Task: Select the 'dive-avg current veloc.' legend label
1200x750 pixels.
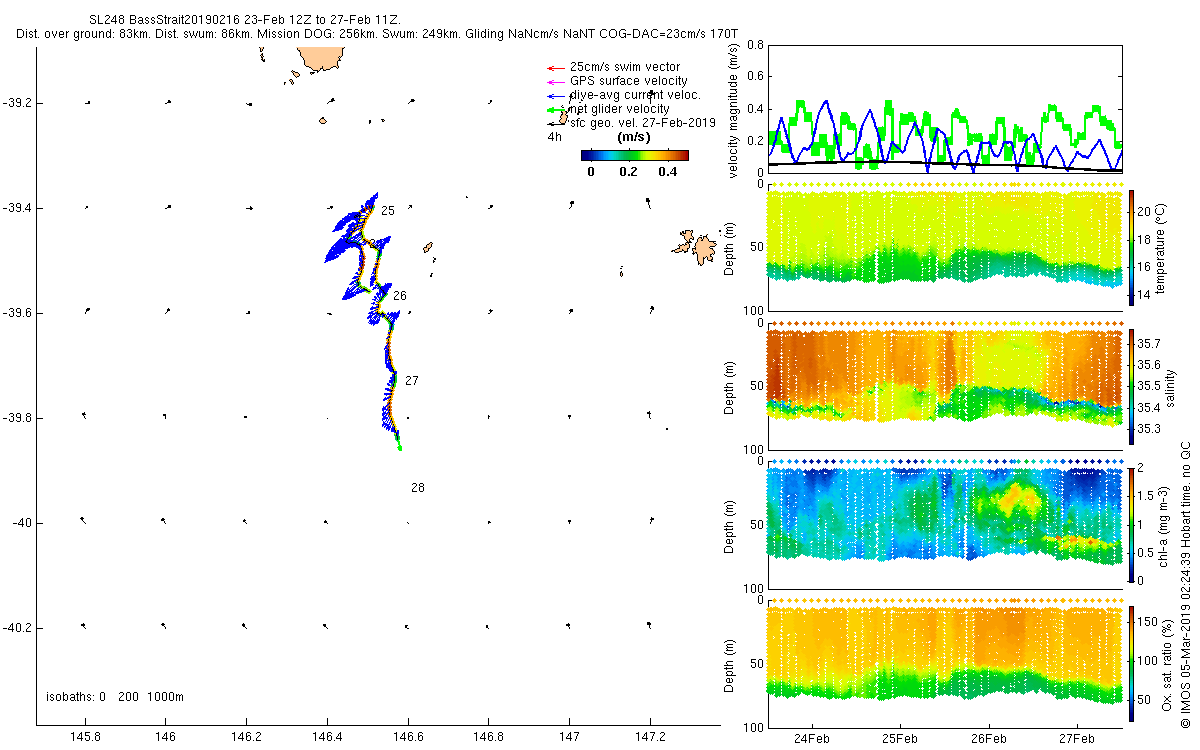Action: click(635, 95)
